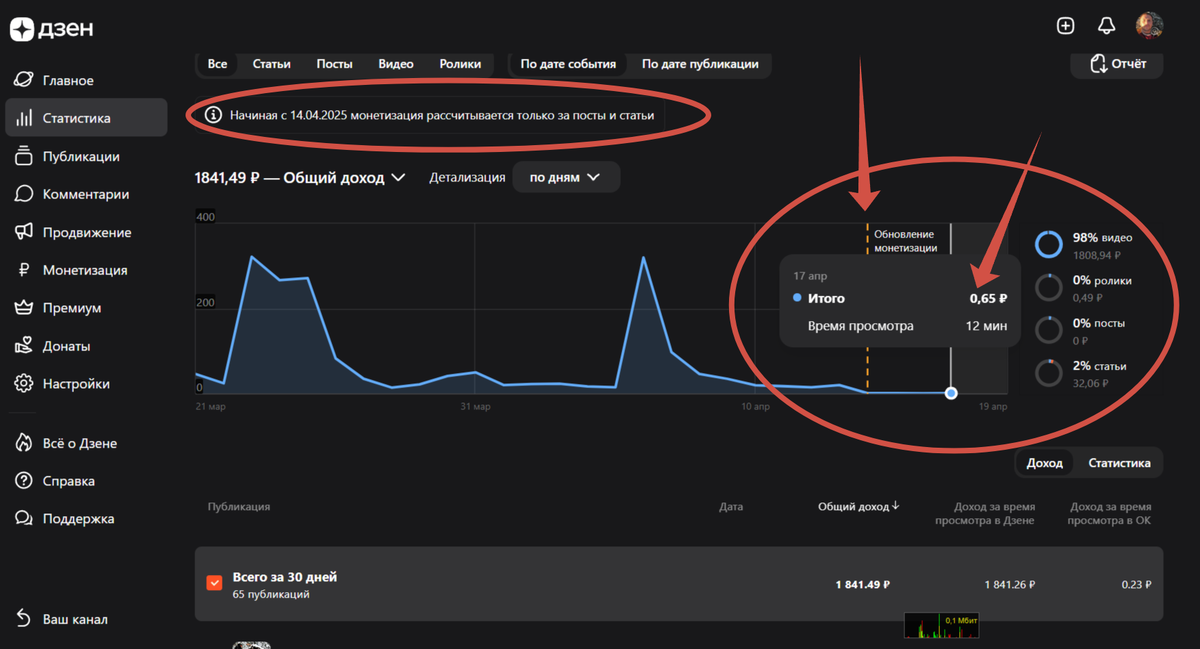This screenshot has width=1200, height=649.
Task: Open Комментарии in the sidebar
Action: (x=86, y=194)
